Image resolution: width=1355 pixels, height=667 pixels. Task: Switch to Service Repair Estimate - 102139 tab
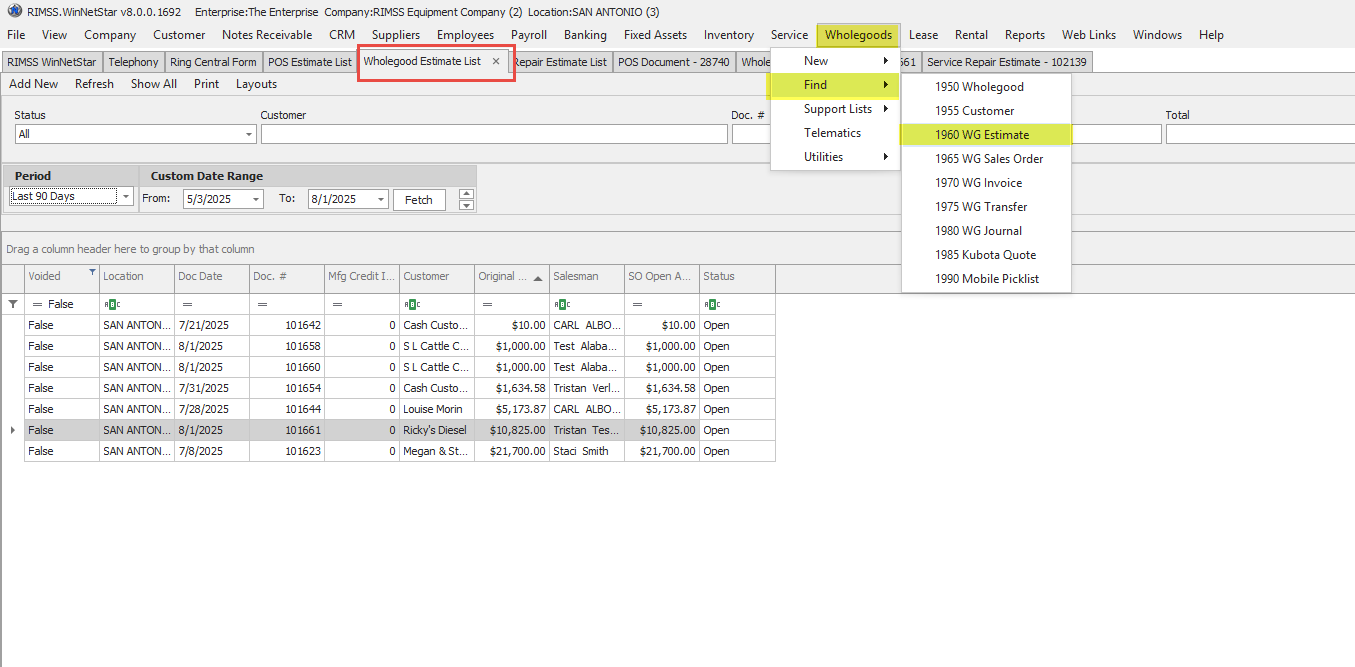1008,62
